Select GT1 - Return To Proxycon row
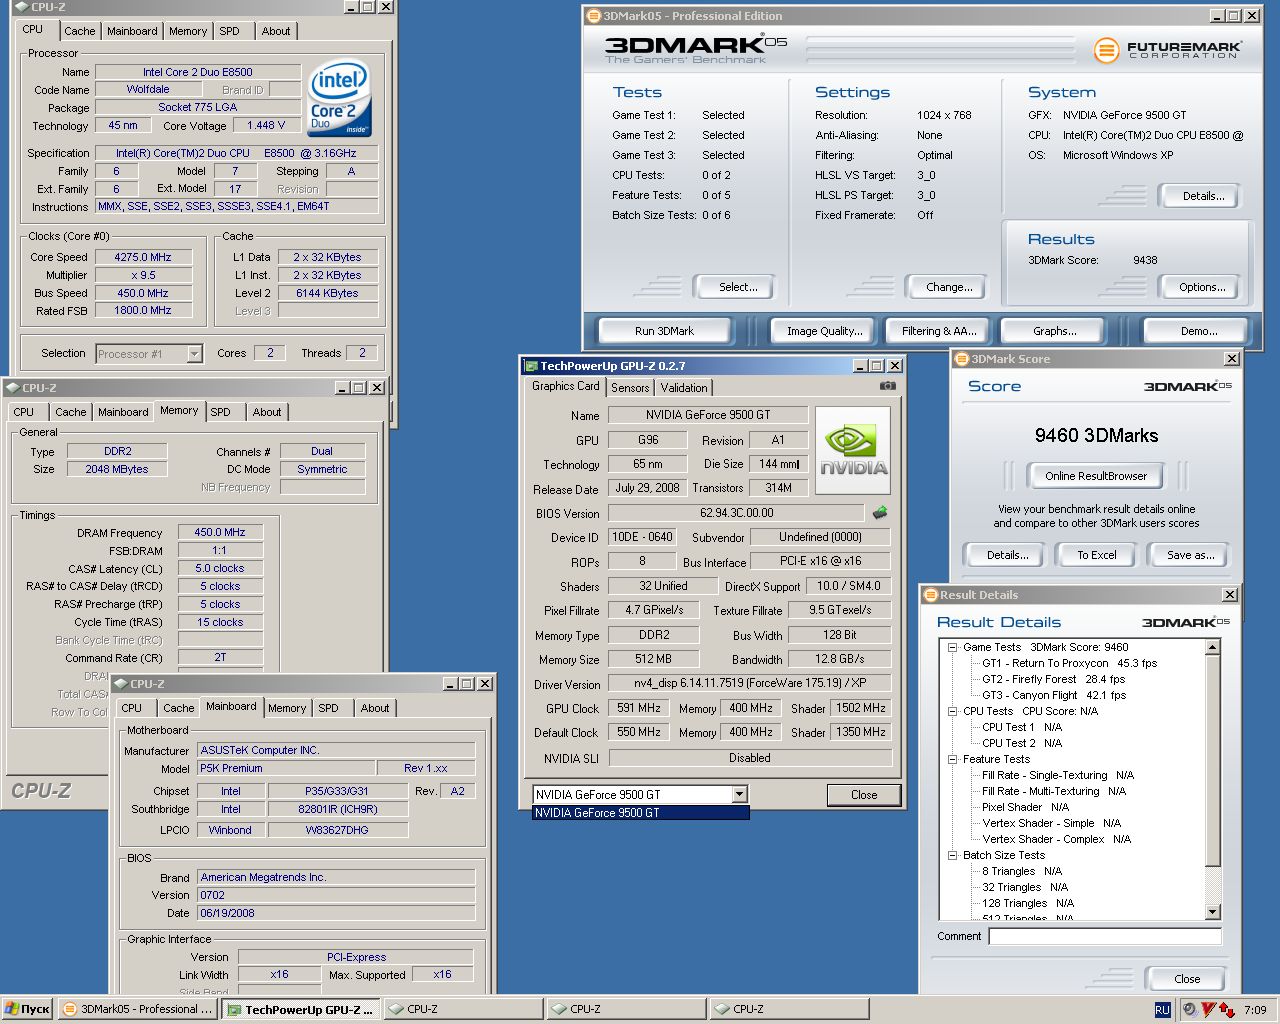Viewport: 1280px width, 1024px height. click(x=1069, y=663)
